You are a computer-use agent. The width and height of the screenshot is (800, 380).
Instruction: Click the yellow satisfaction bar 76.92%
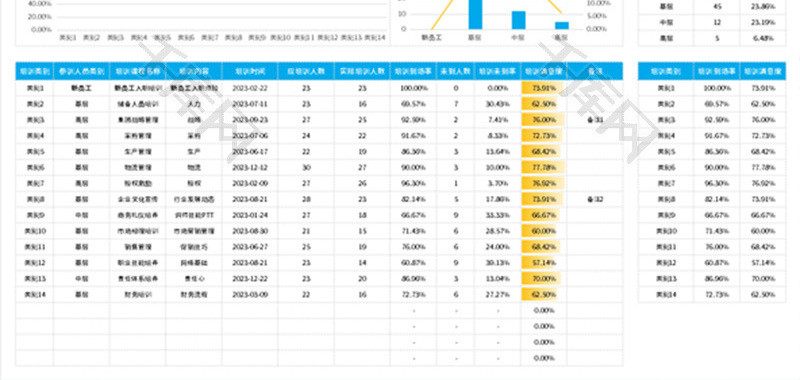(543, 183)
